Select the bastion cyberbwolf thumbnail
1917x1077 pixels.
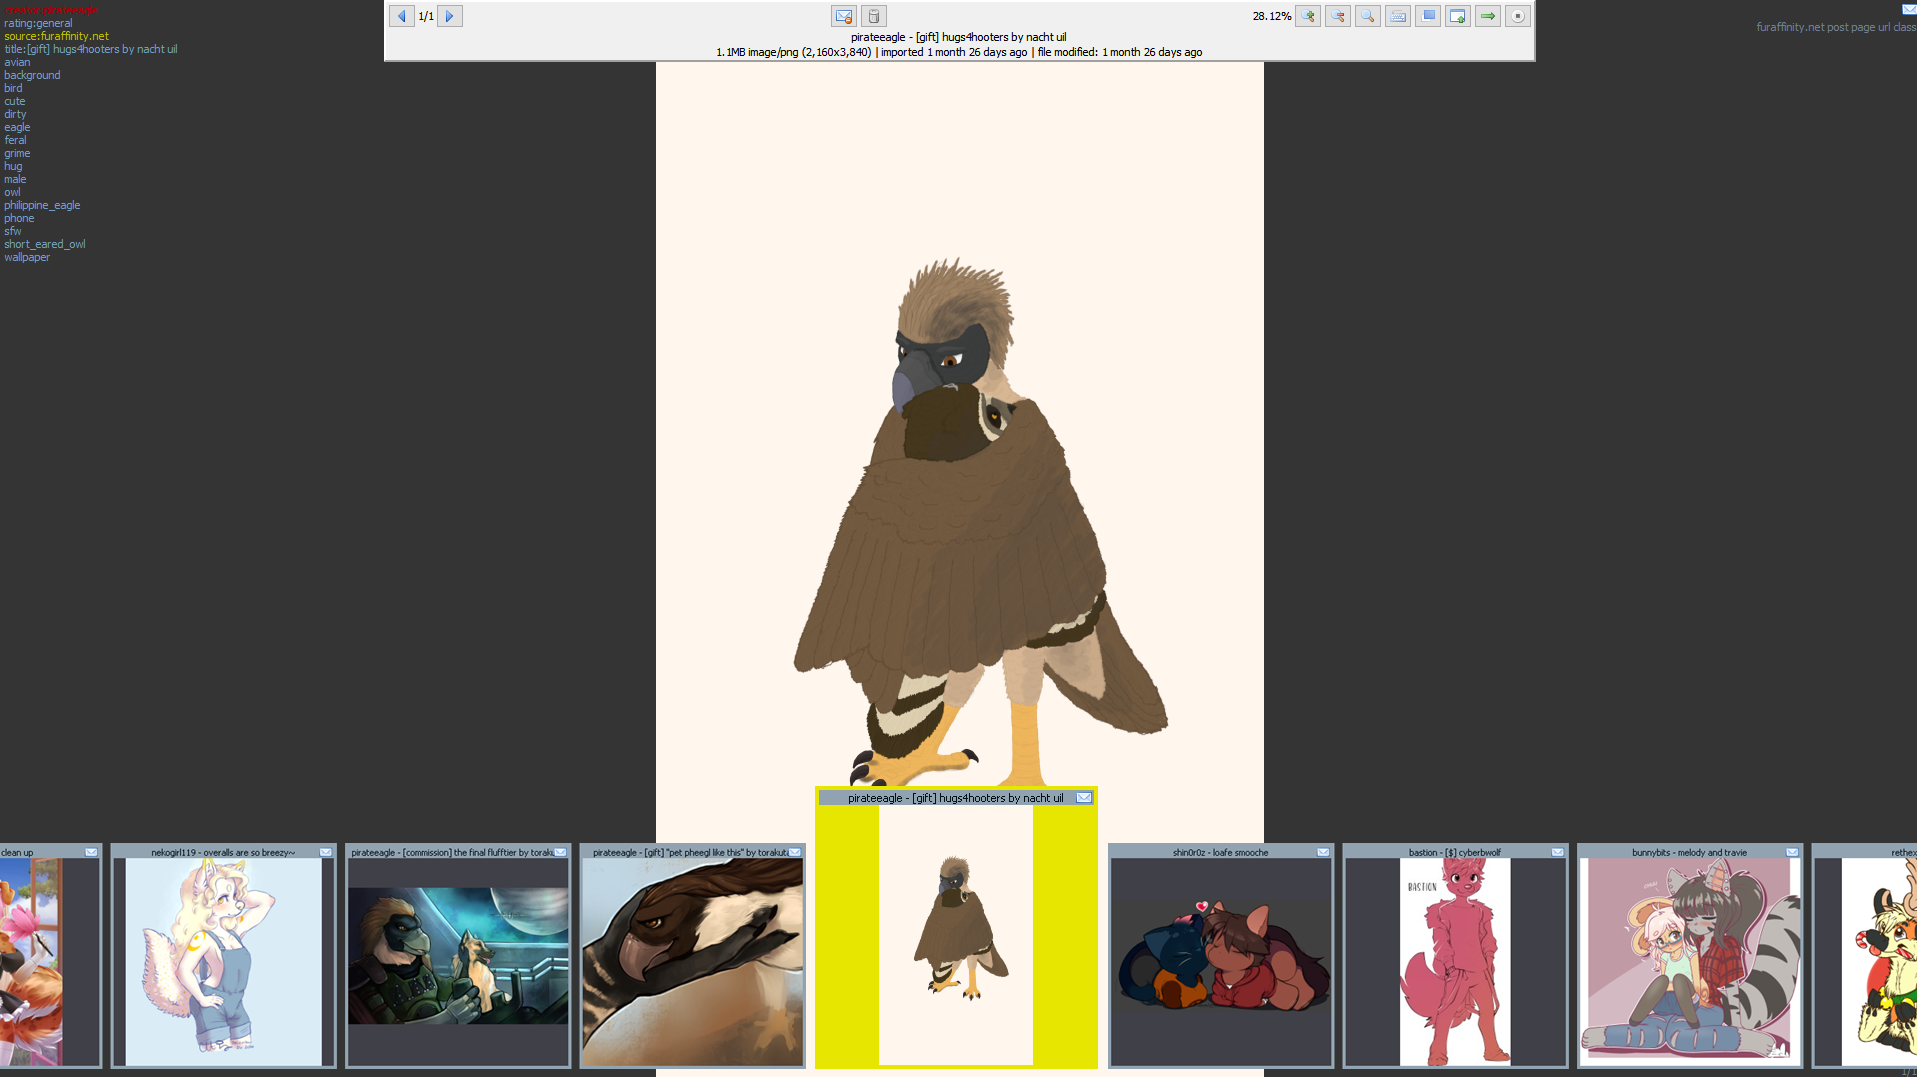click(1455, 956)
